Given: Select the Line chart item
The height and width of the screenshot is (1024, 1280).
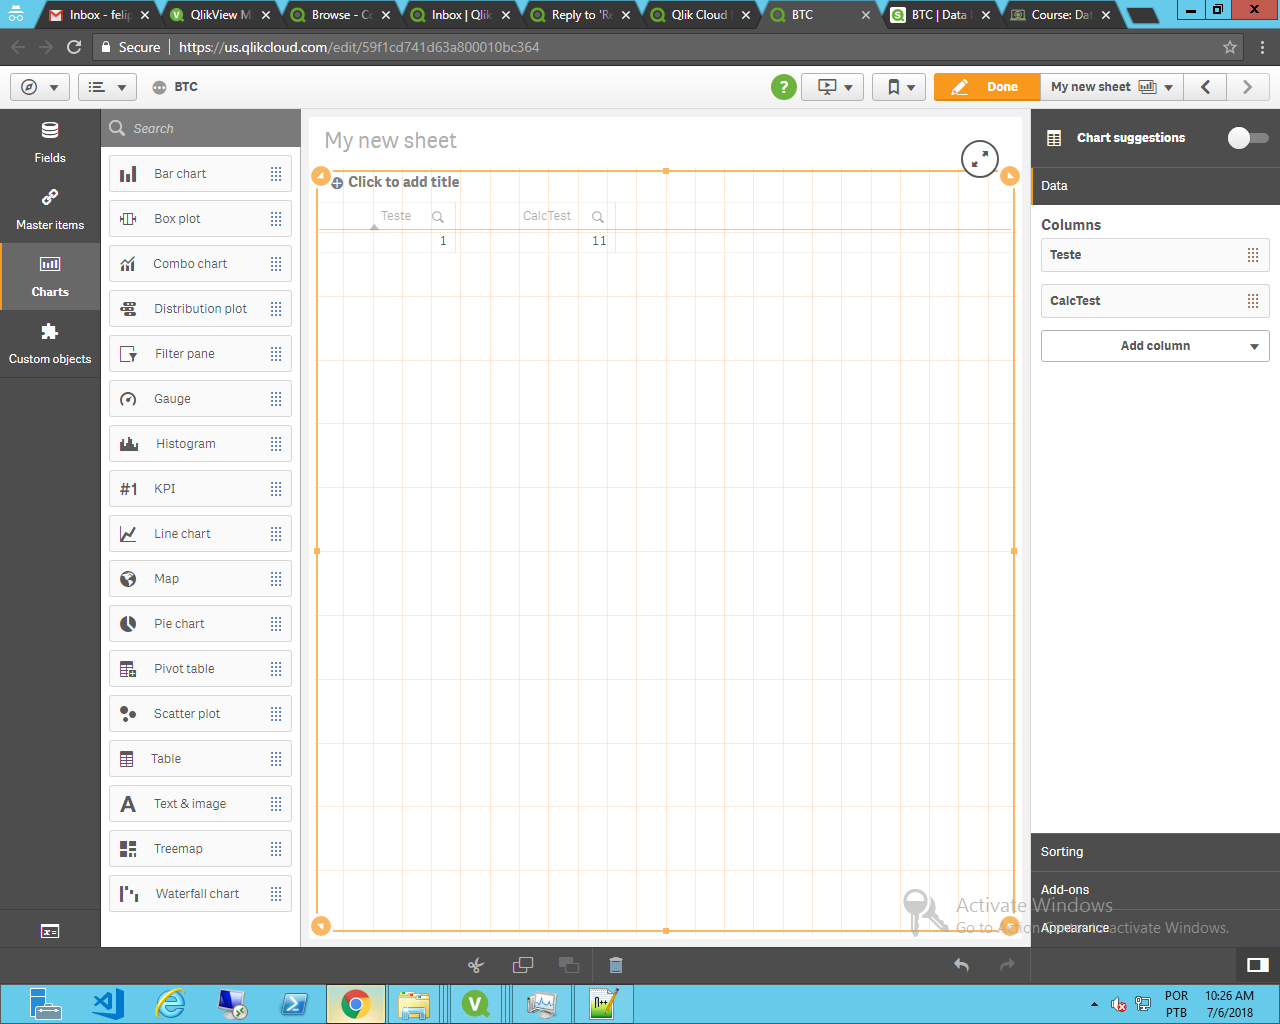Looking at the screenshot, I should tap(200, 534).
